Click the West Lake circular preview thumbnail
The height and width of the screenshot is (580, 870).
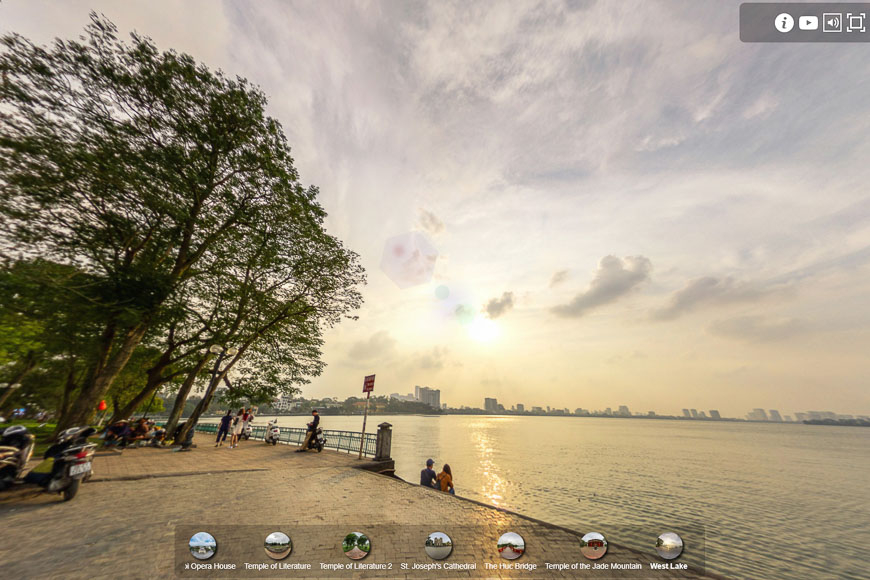click(668, 546)
